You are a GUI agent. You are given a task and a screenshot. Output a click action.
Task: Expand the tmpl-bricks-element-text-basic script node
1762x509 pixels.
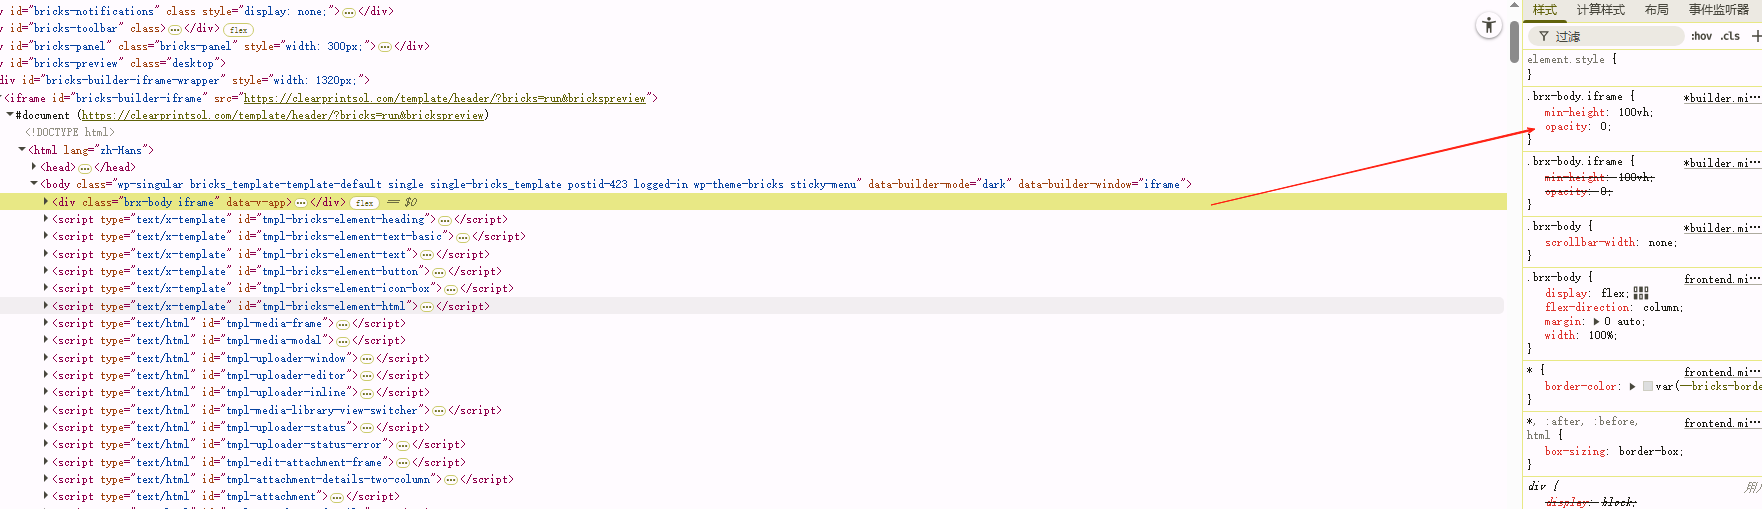[46, 237]
